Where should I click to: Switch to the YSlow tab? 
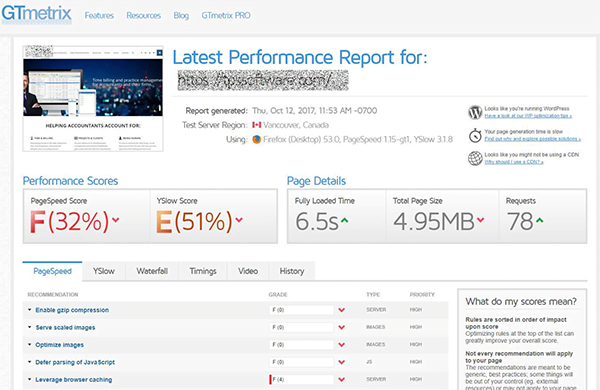104,271
